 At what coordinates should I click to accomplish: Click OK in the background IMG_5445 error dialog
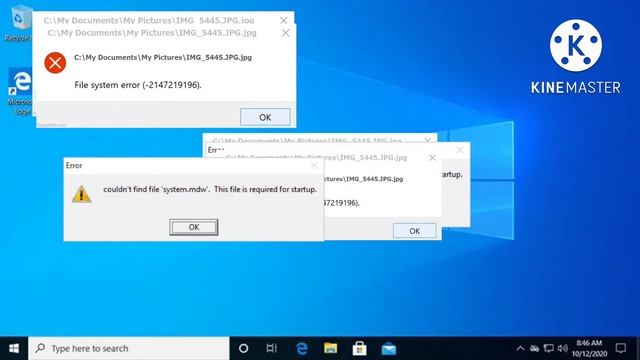414,231
